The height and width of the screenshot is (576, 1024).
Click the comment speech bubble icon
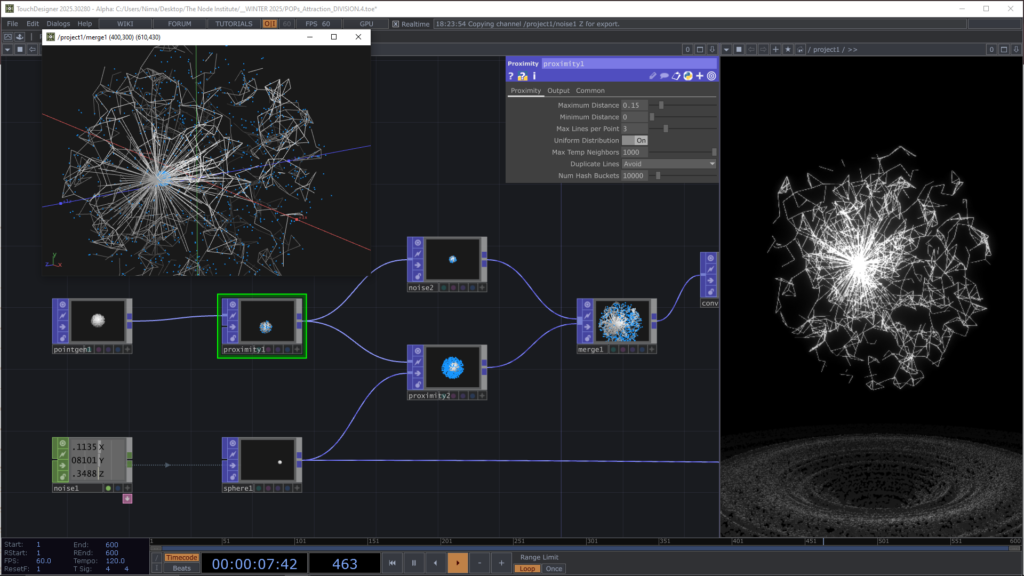click(x=664, y=75)
